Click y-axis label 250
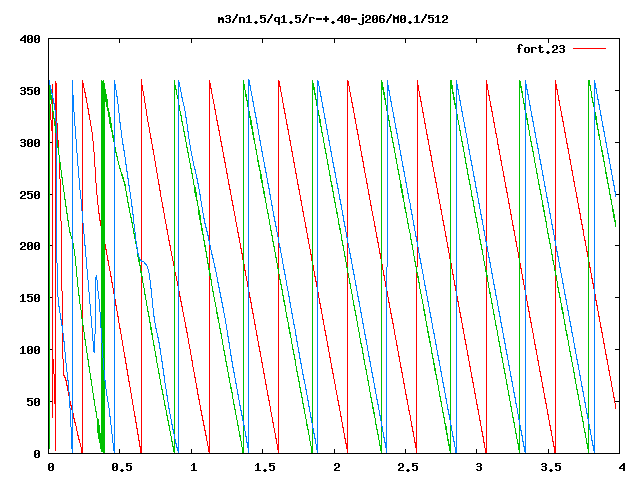Image resolution: width=640 pixels, height=480 pixels. click(x=30, y=195)
